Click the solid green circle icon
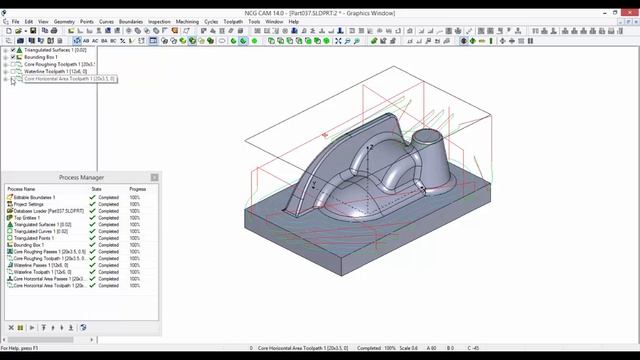The height and width of the screenshot is (360, 640). (254, 41)
